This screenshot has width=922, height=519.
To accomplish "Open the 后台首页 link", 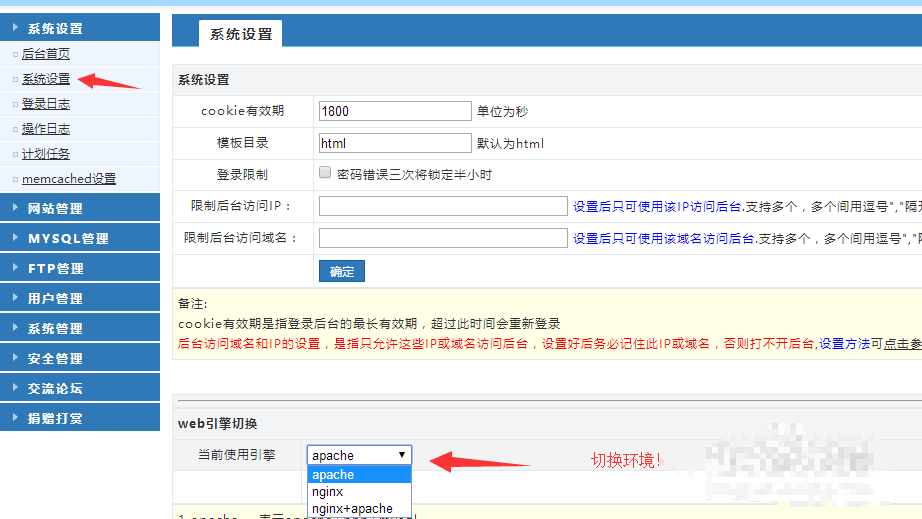I will point(46,54).
